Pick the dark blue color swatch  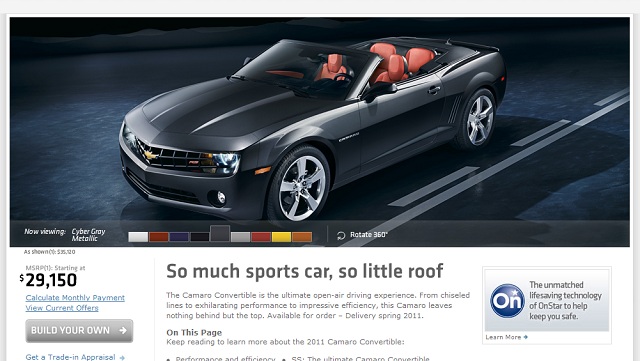[179, 237]
